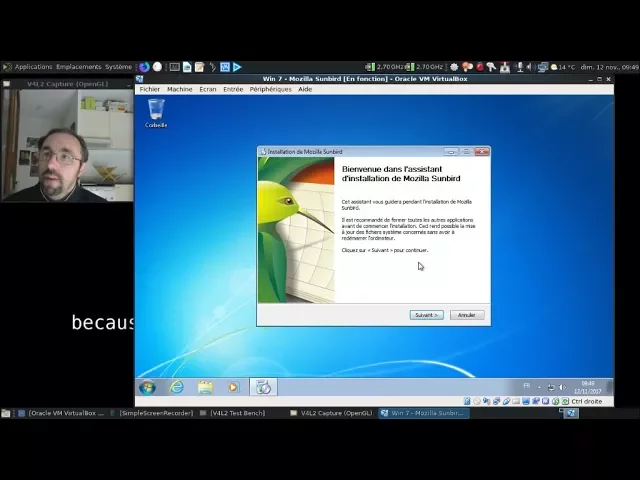Open the Aide menu in VirtualBox
Screen dimensions: 640x480
[305, 89]
